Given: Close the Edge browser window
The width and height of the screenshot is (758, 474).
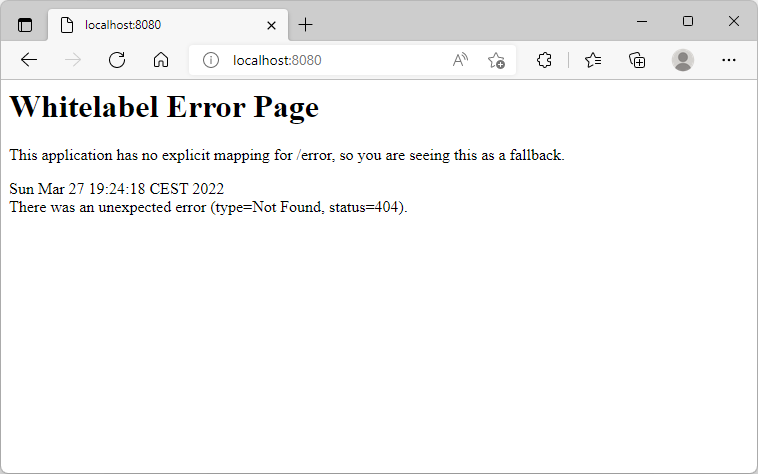Looking at the screenshot, I should tap(733, 21).
